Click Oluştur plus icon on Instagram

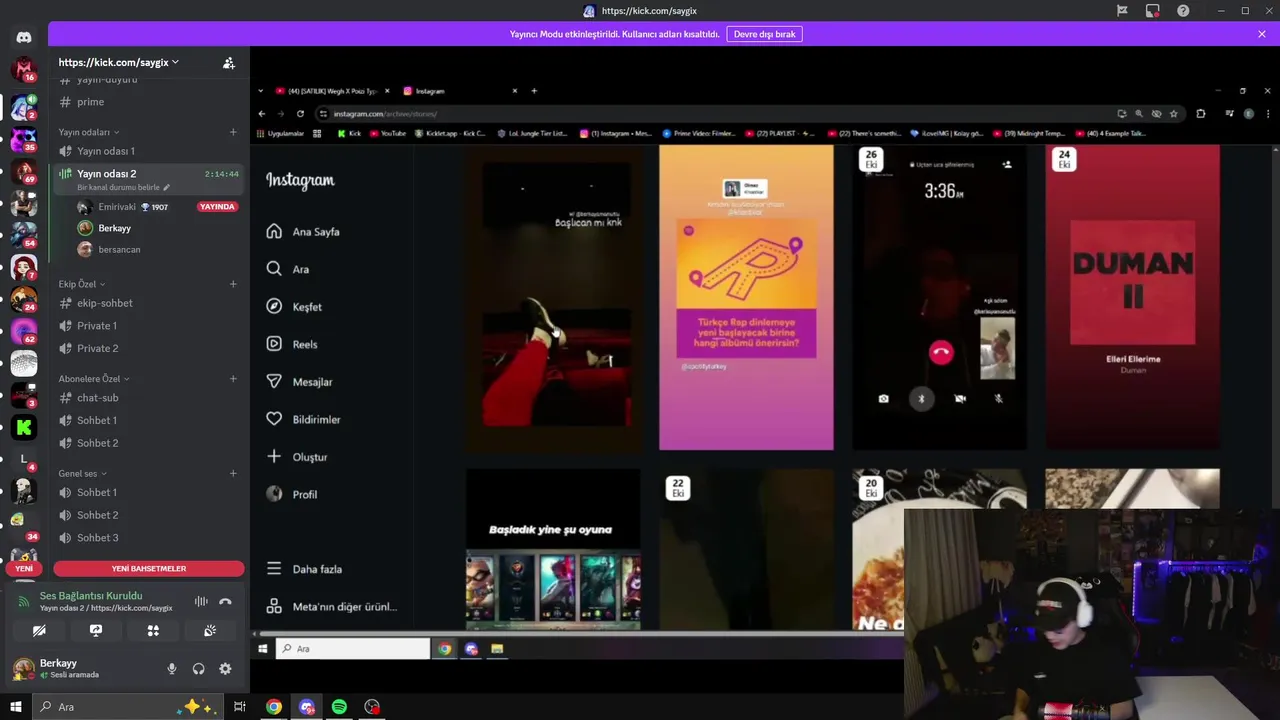274,456
